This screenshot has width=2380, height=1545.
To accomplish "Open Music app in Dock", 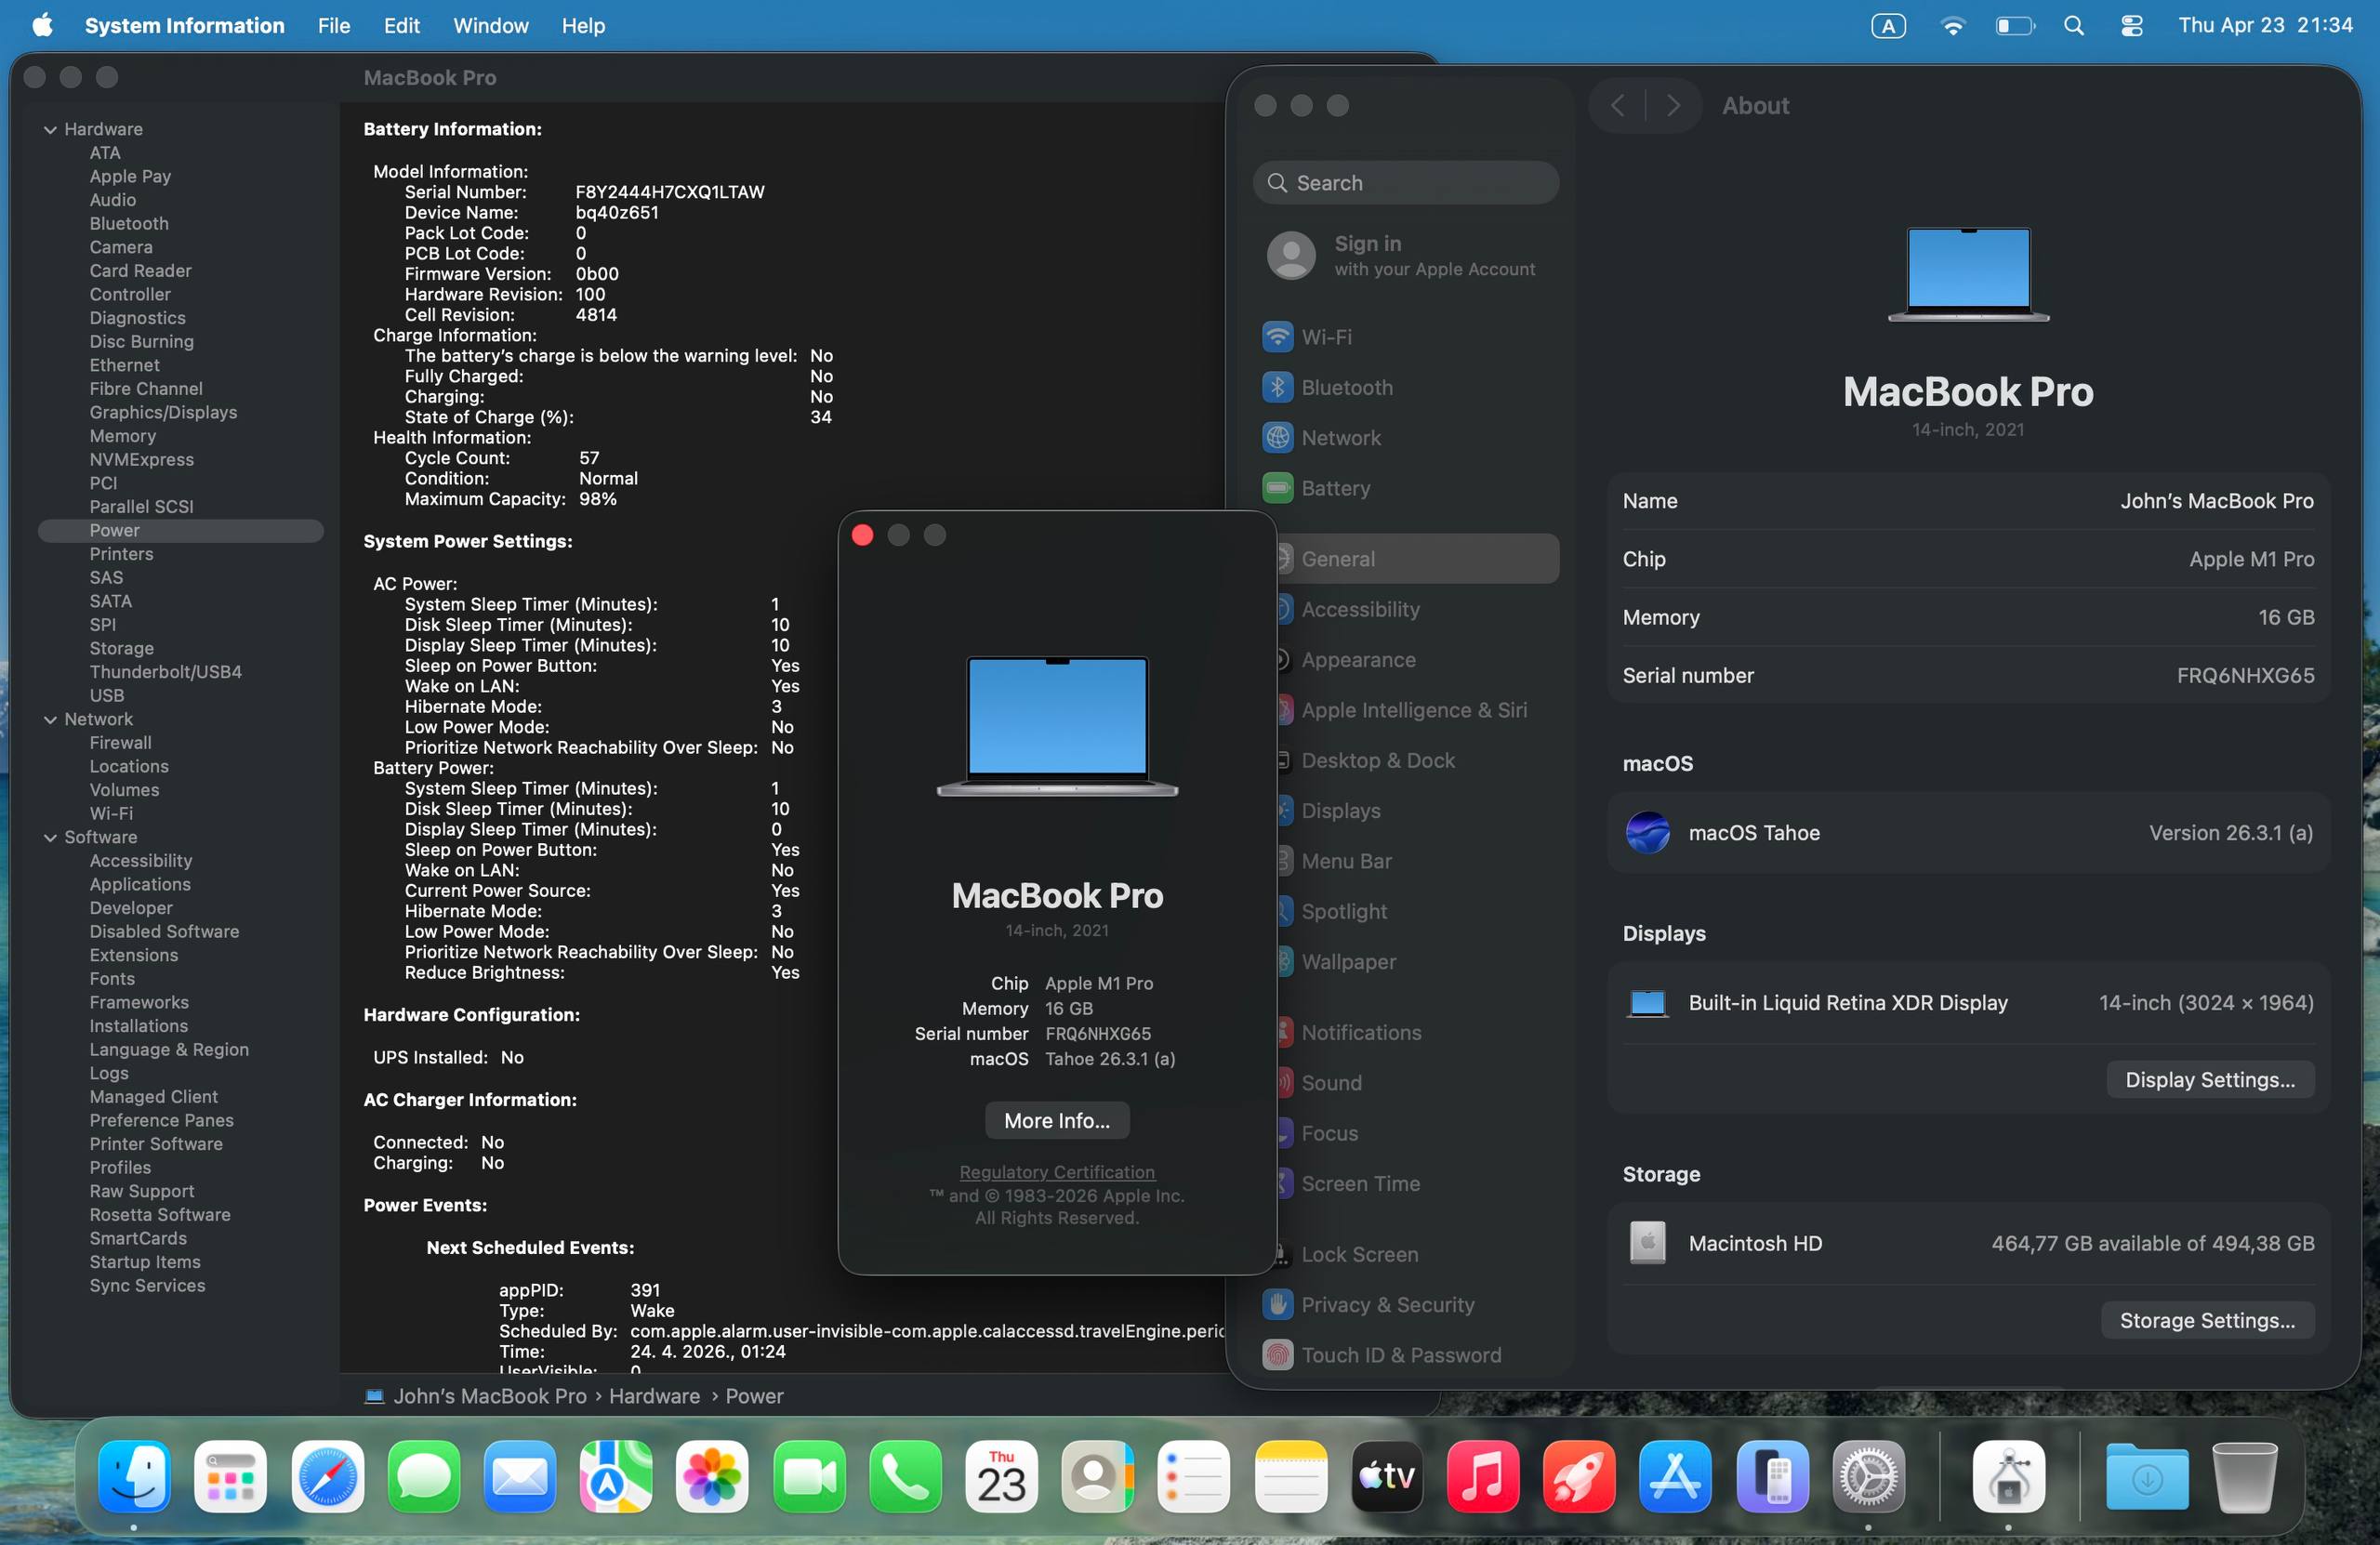I will coord(1482,1476).
